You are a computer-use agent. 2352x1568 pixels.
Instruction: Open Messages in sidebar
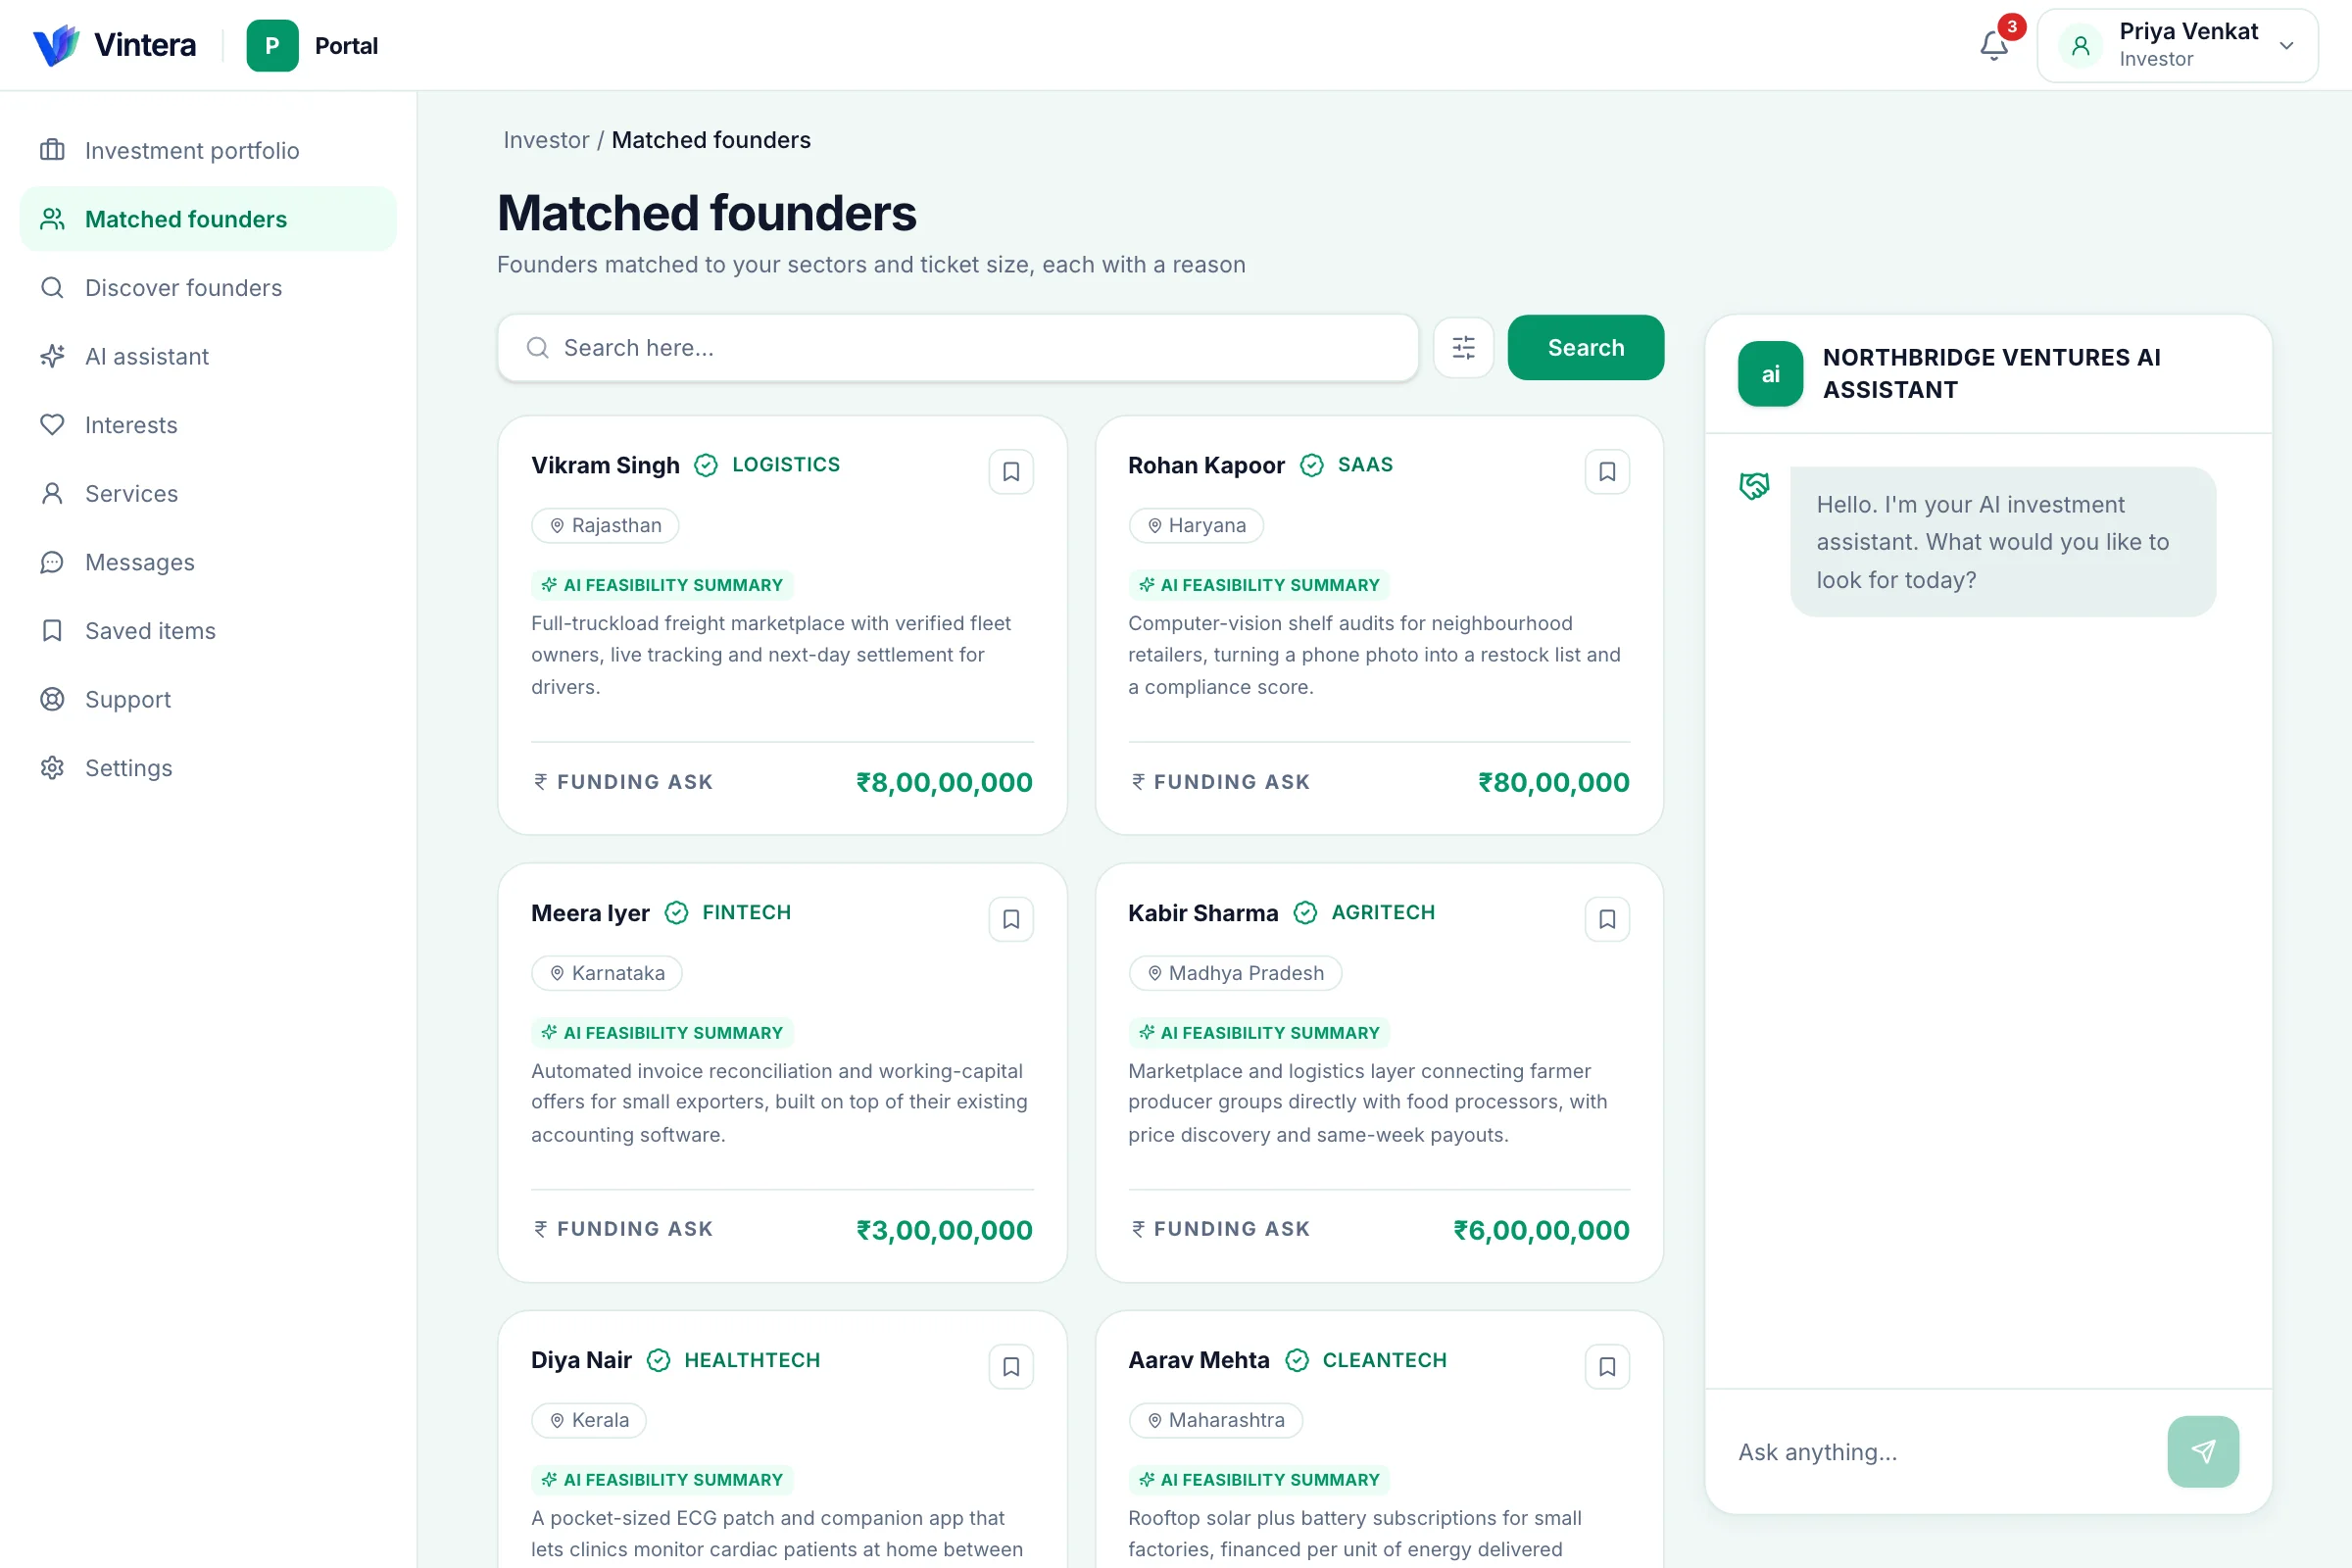pyautogui.click(x=208, y=562)
